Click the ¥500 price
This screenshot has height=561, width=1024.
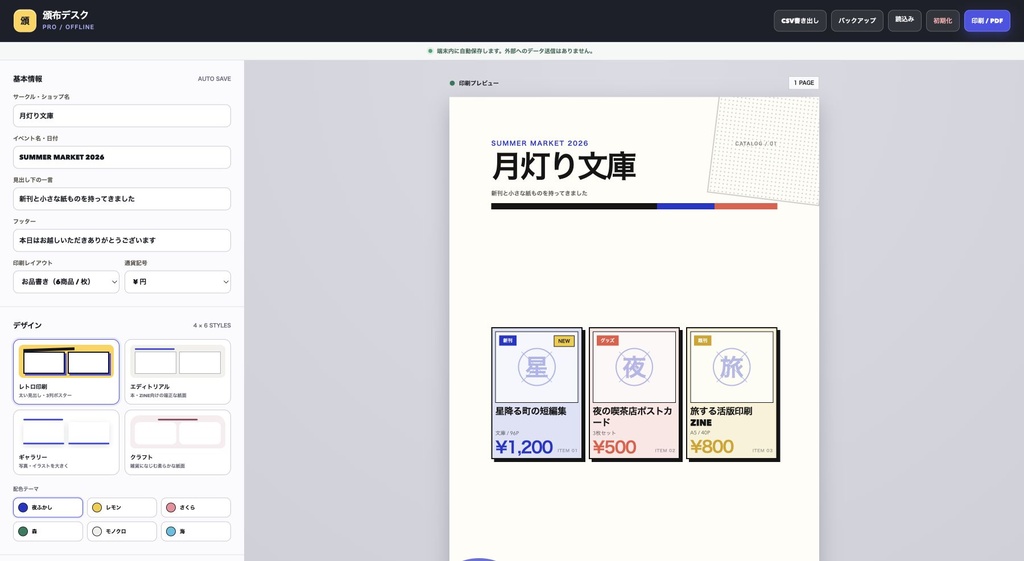pyautogui.click(x=615, y=447)
